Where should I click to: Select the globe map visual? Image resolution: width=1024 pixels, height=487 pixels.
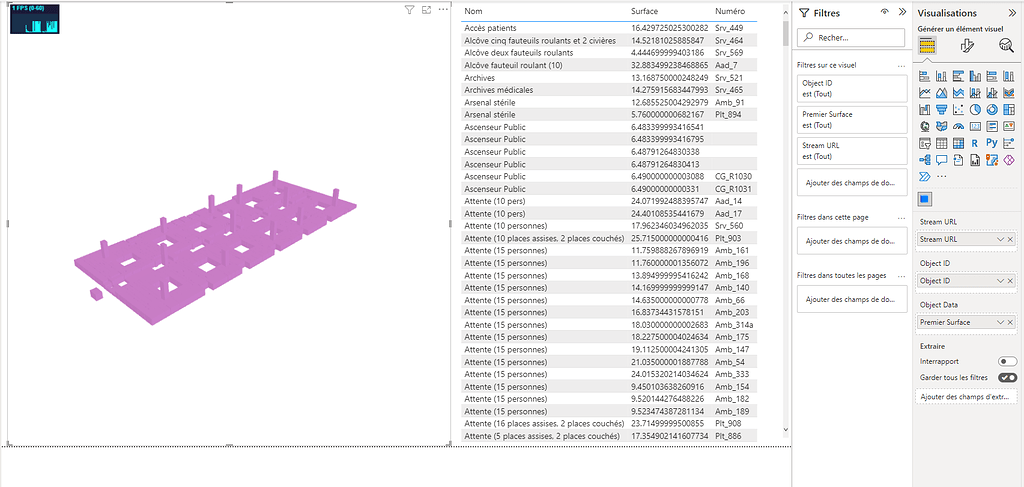[925, 126]
